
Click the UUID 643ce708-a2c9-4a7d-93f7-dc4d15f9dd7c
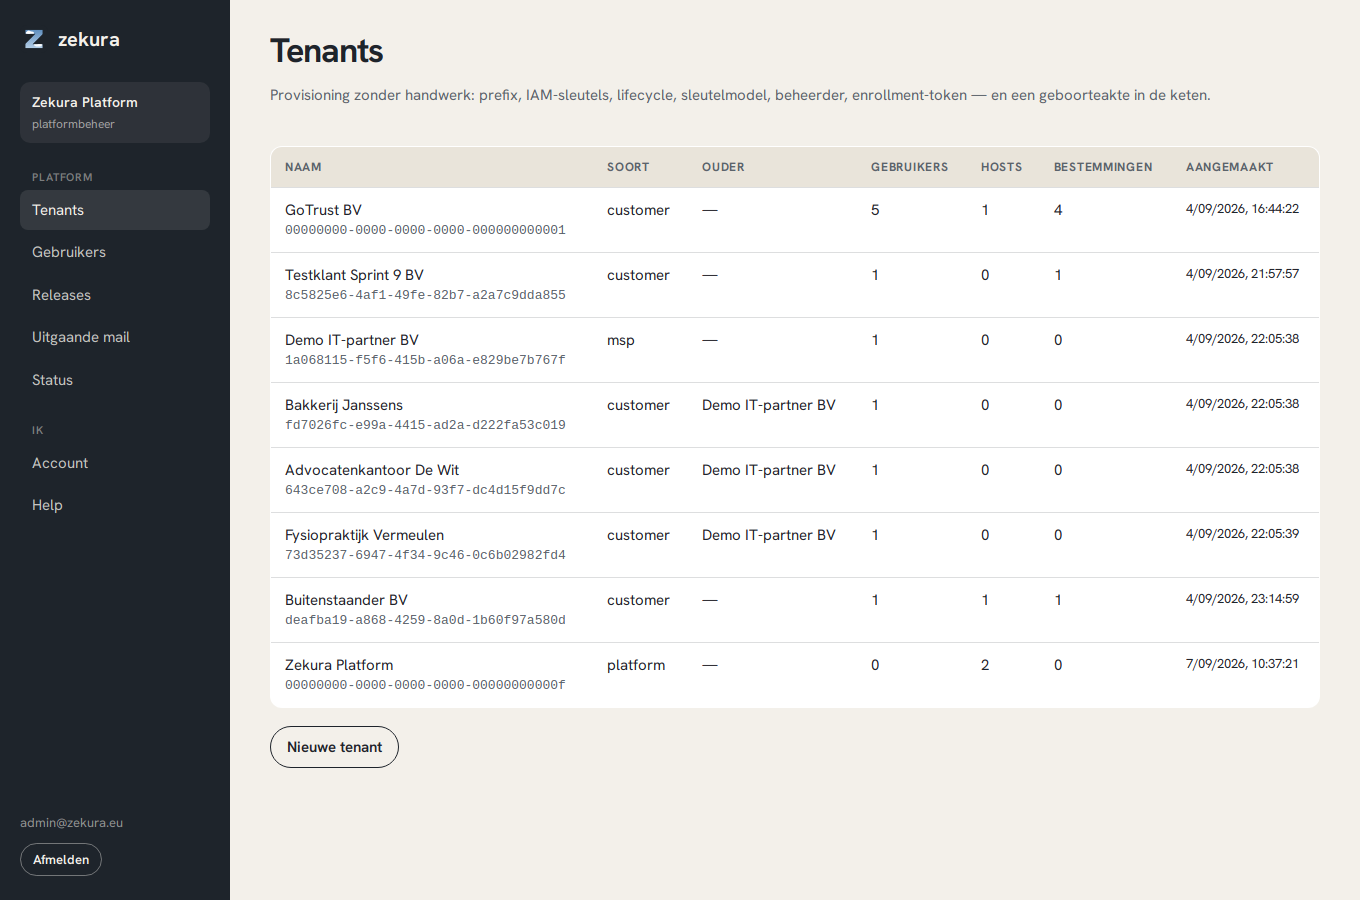tap(425, 490)
